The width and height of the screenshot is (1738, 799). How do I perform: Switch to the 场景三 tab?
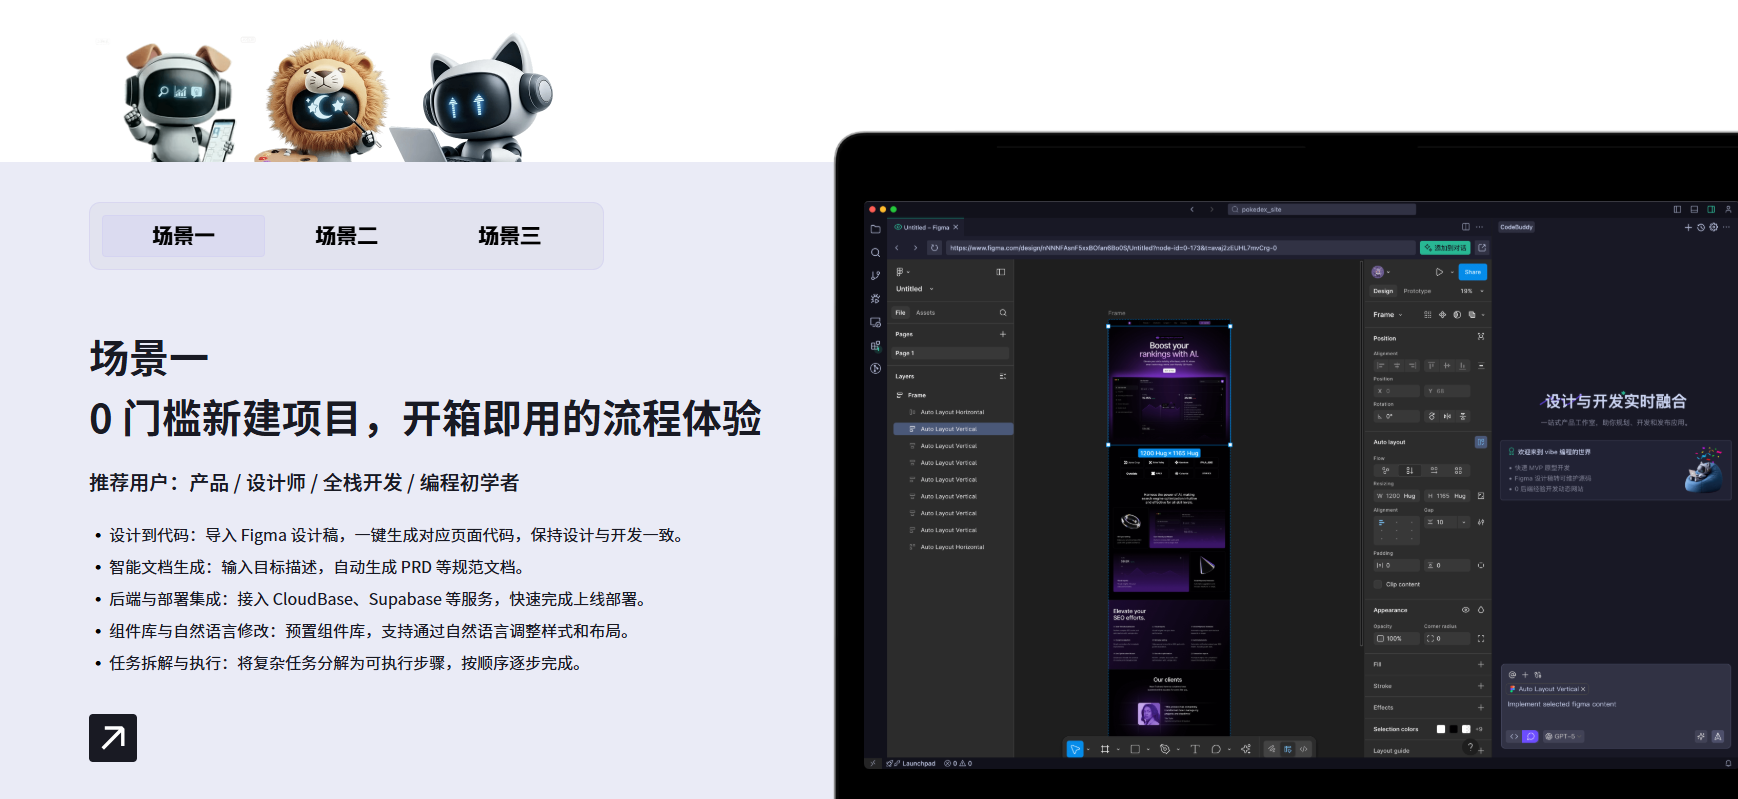click(510, 236)
